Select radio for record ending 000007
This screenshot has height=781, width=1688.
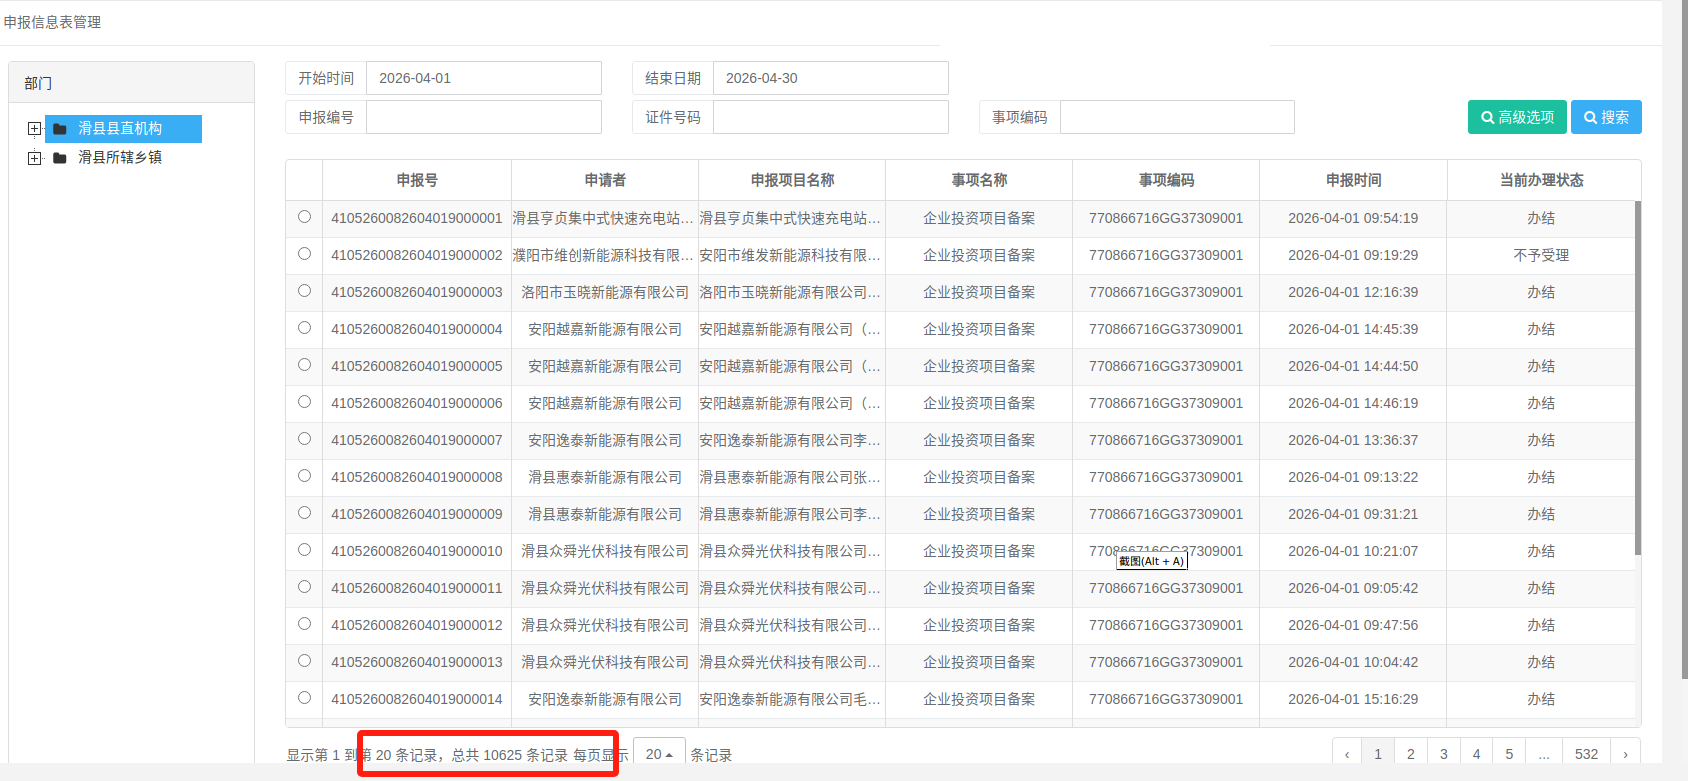coord(304,439)
